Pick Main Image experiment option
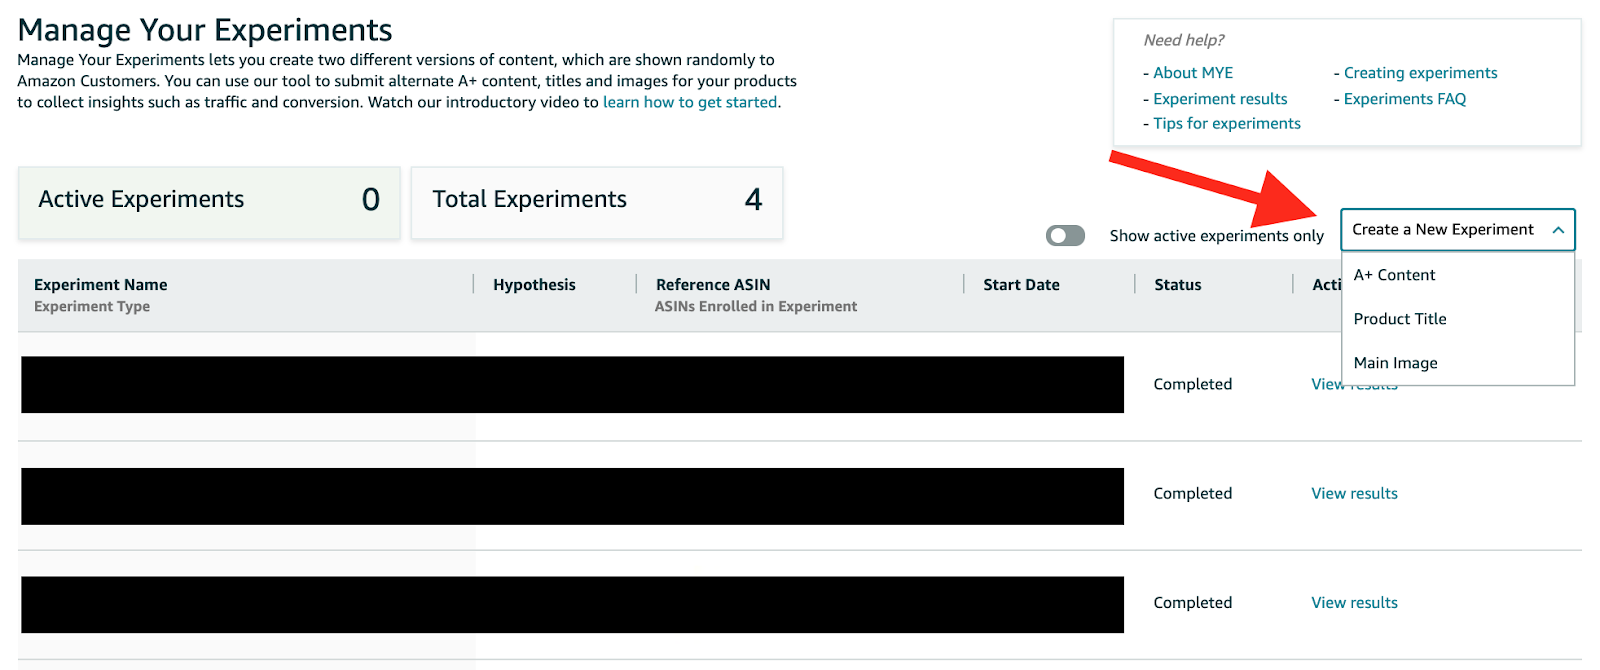The image size is (1600, 670). click(1395, 363)
